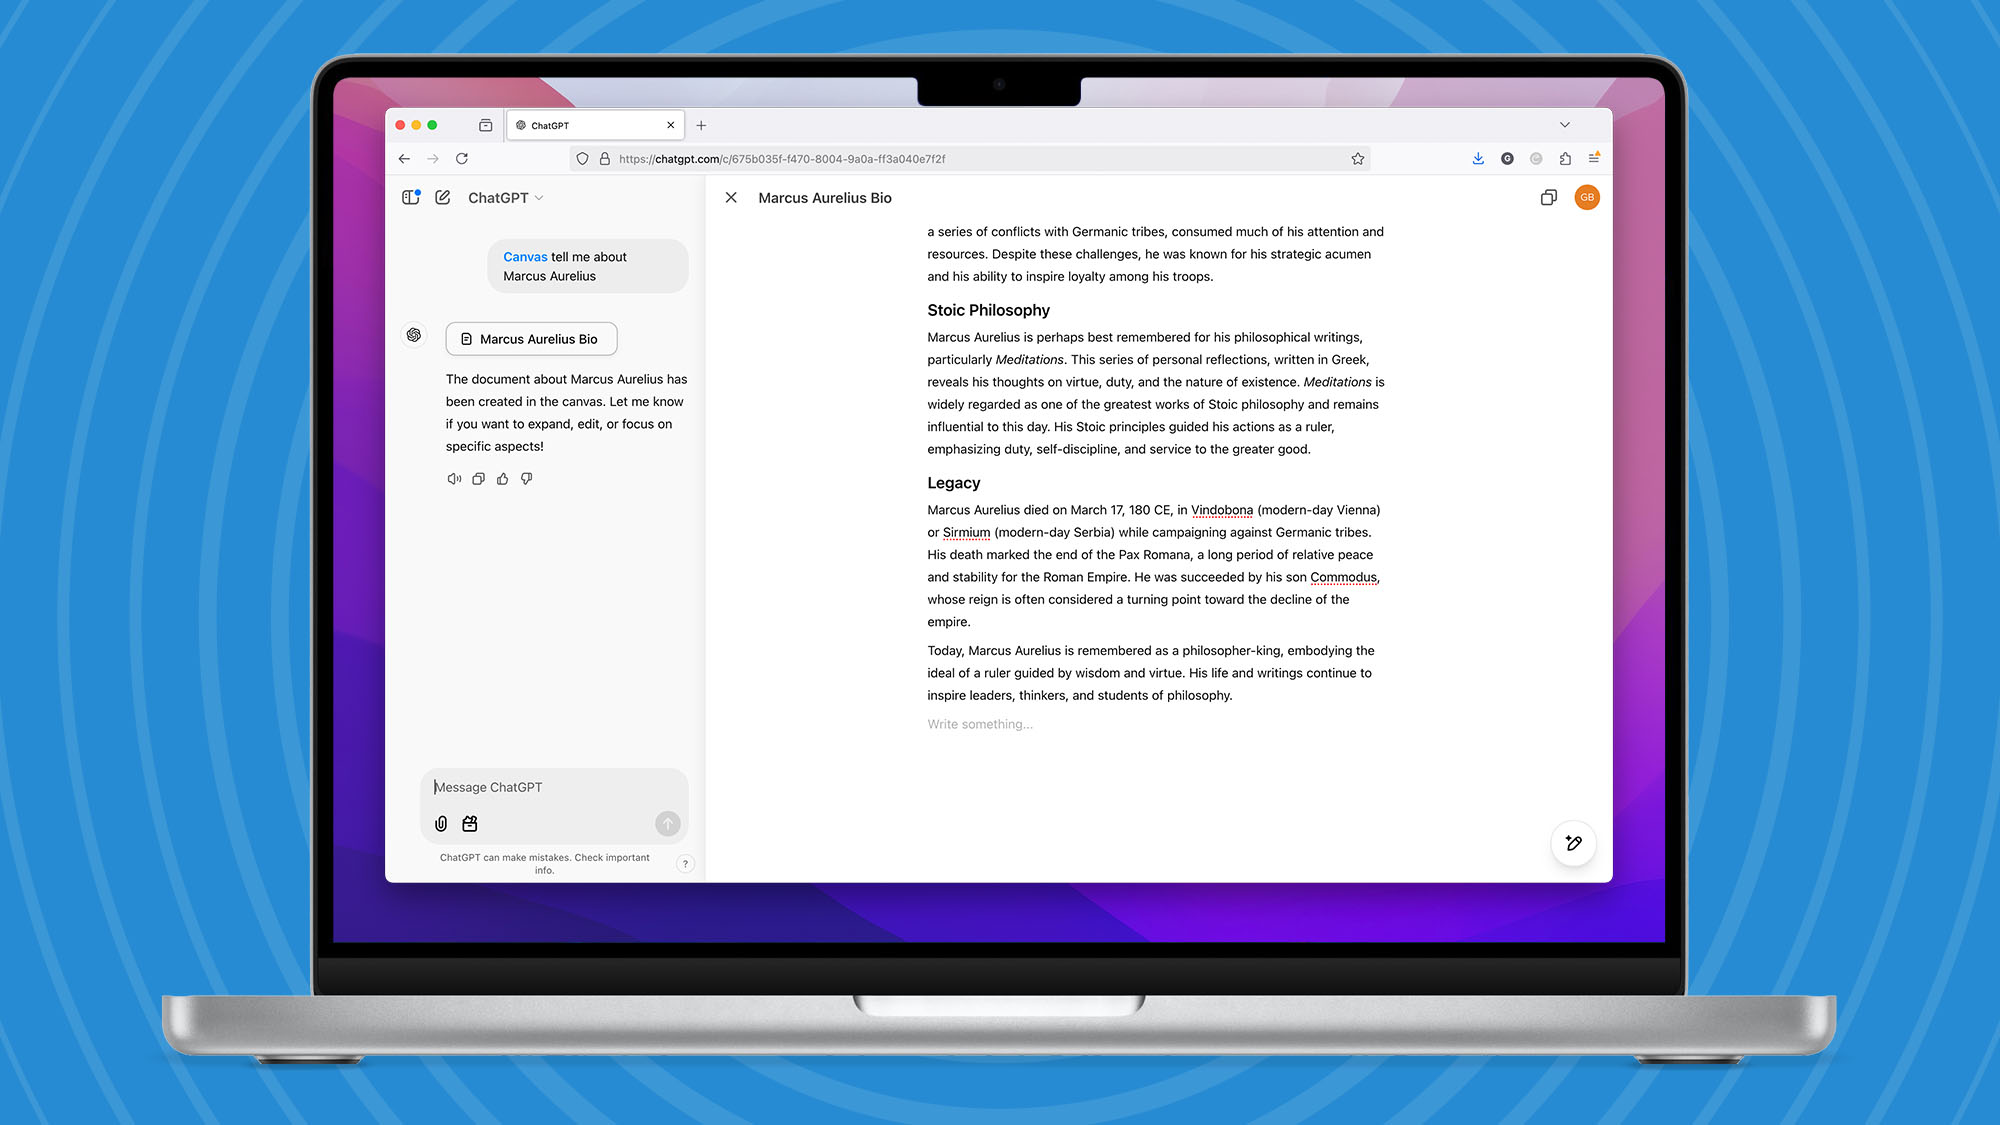Viewport: 2000px width, 1125px height.
Task: Close the Marcus Aurelius Bio canvas
Action: coord(731,198)
